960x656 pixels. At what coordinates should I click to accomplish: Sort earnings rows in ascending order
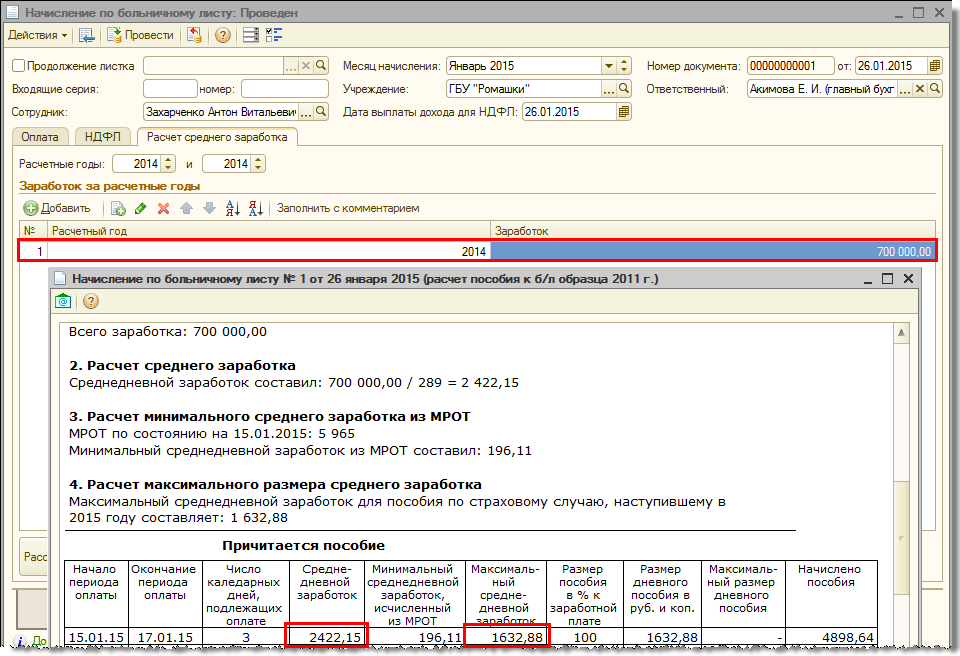(233, 208)
